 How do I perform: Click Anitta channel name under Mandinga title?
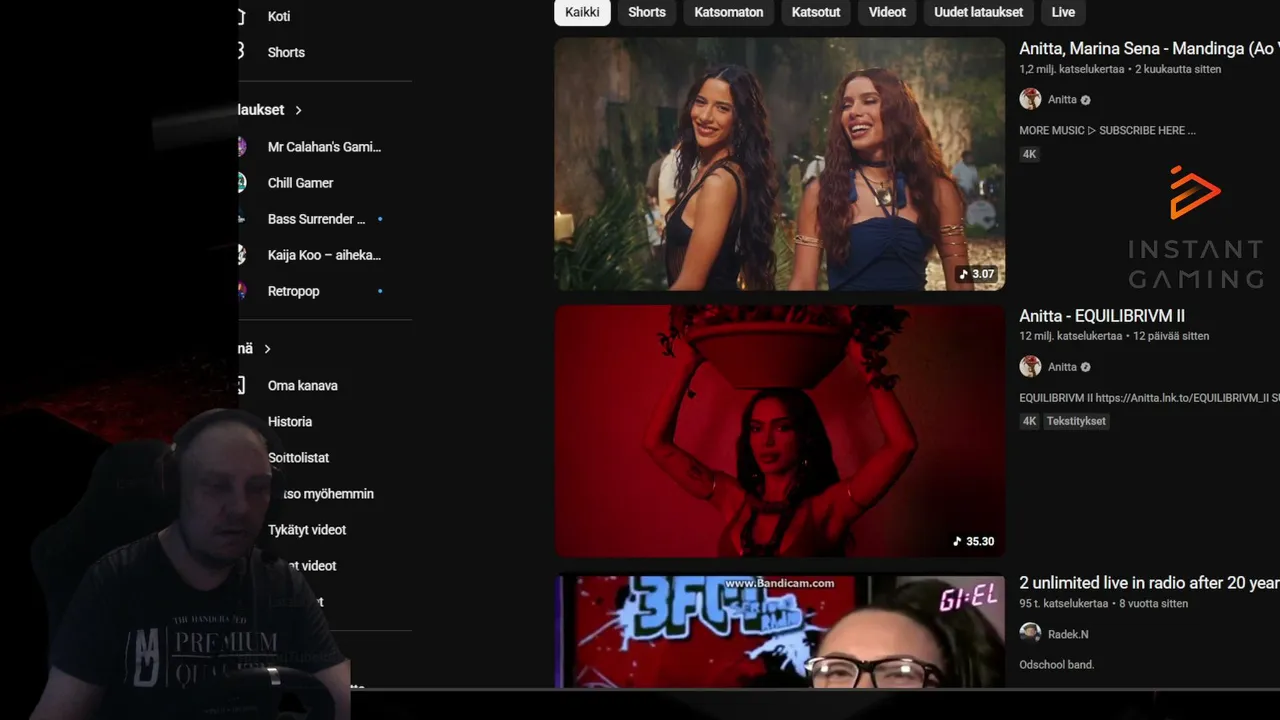point(1062,100)
